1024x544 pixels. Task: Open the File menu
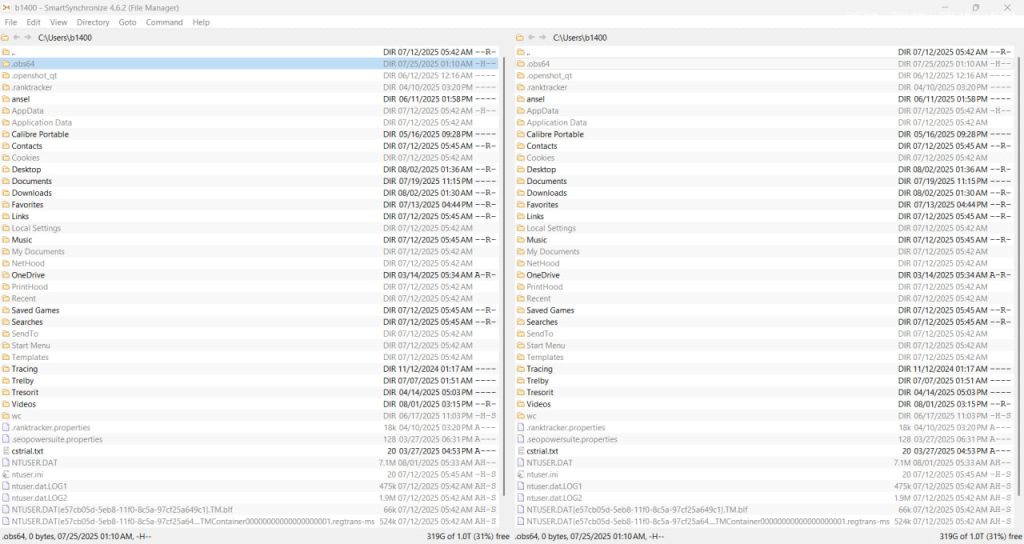[10, 22]
